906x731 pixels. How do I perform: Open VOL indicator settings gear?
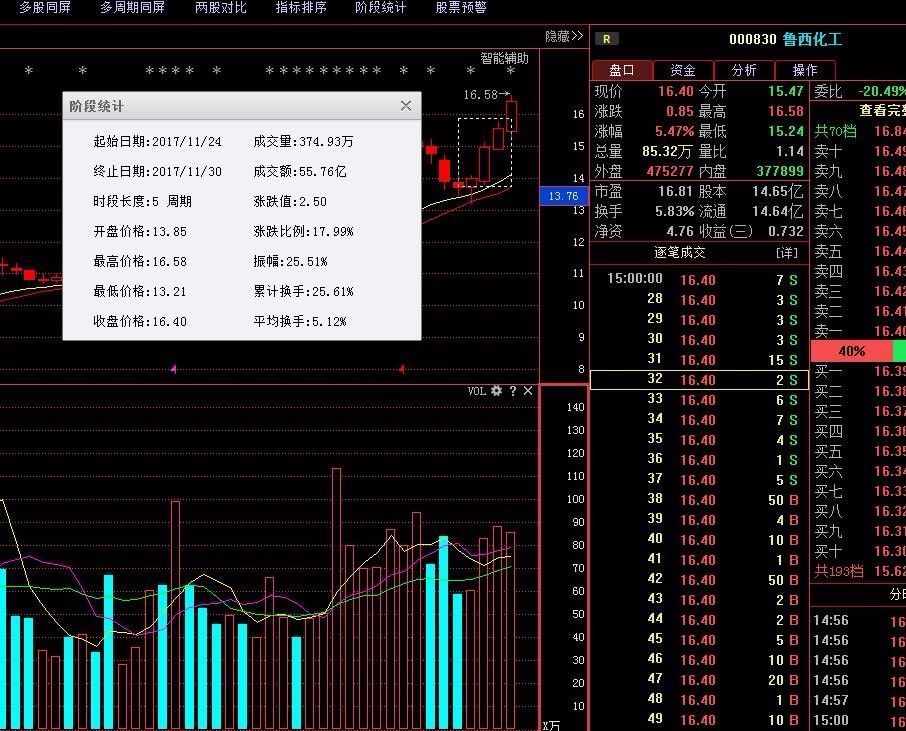point(496,391)
